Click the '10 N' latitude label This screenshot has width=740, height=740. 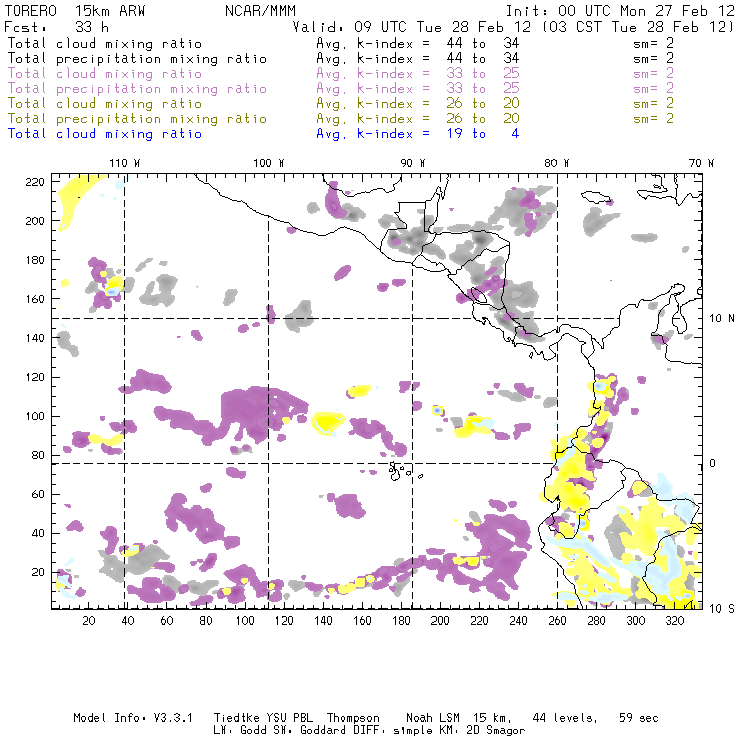click(x=722, y=319)
